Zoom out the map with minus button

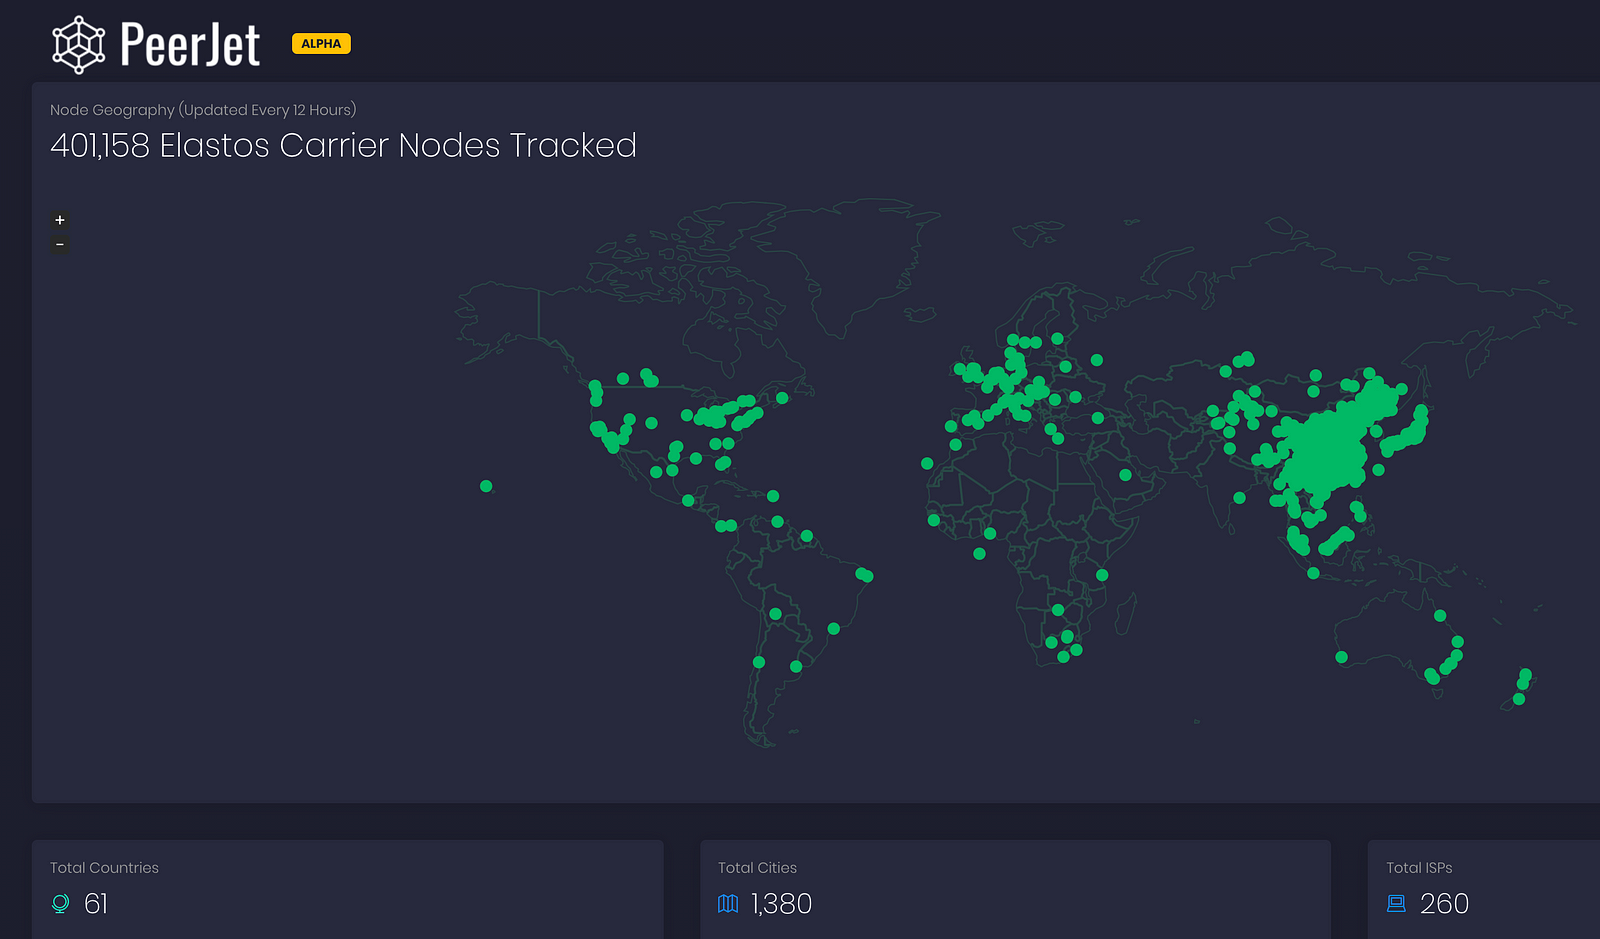pos(60,245)
